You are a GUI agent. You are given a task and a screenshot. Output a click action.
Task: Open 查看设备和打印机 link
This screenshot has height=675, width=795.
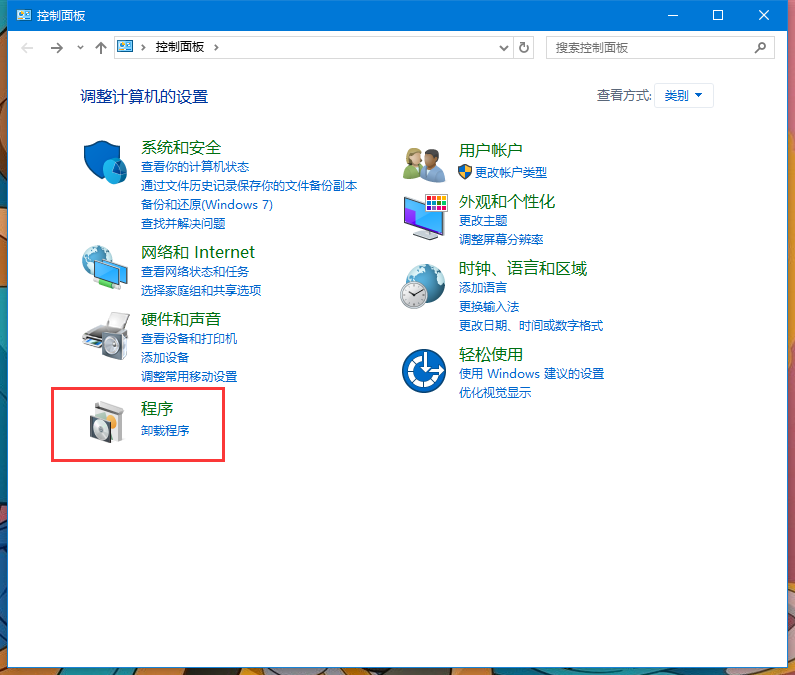coord(189,339)
